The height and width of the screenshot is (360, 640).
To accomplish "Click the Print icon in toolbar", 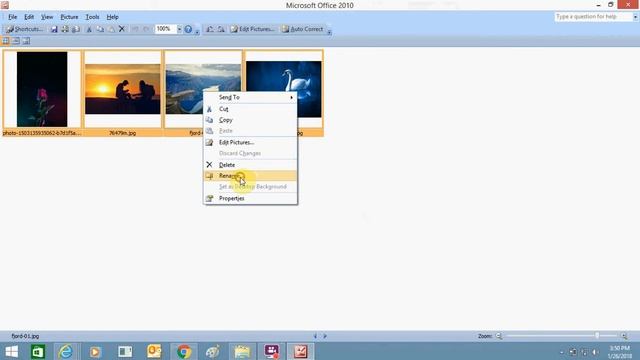I will [x=65, y=29].
